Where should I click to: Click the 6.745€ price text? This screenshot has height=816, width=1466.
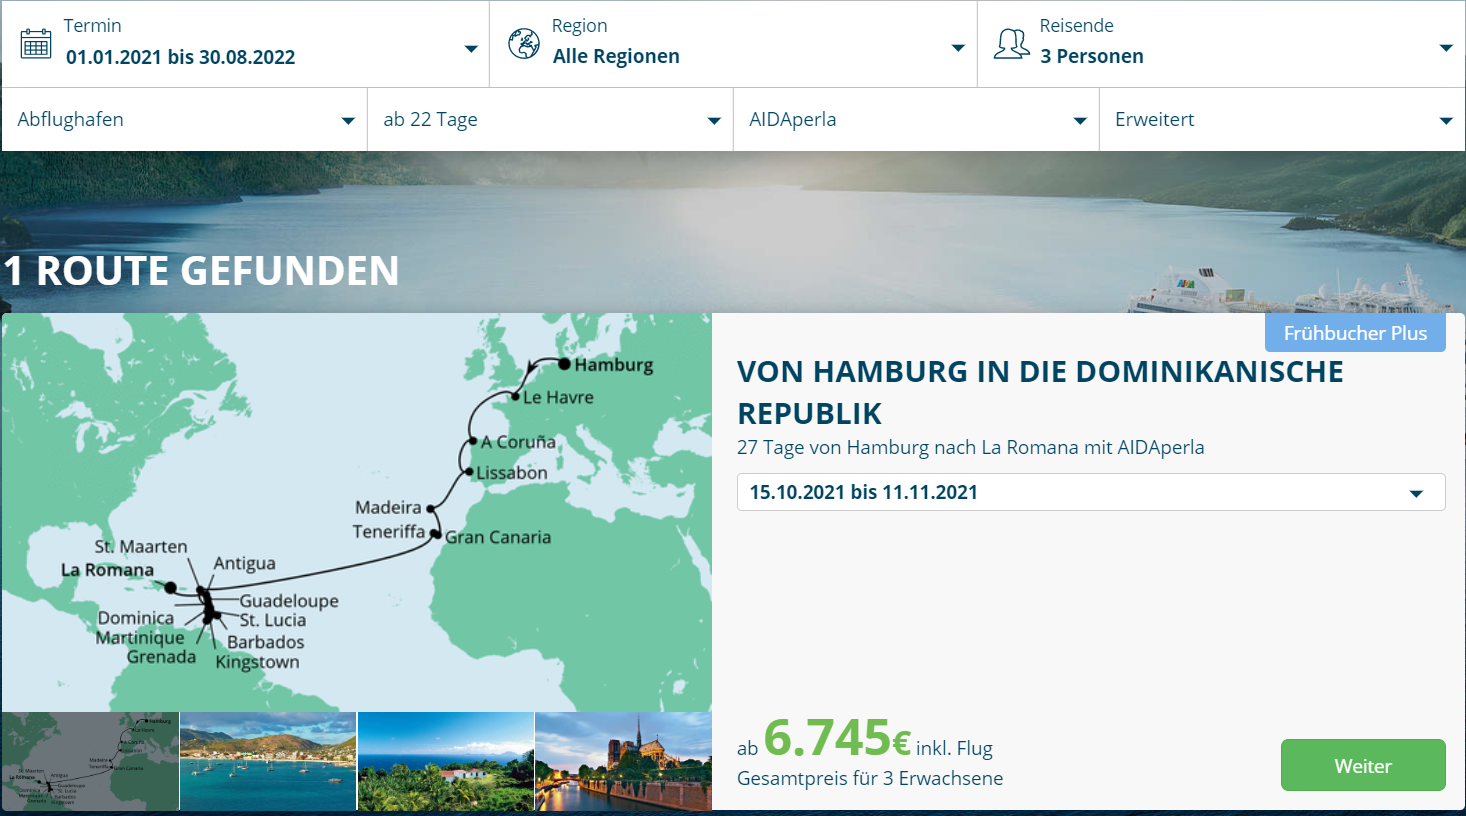838,739
